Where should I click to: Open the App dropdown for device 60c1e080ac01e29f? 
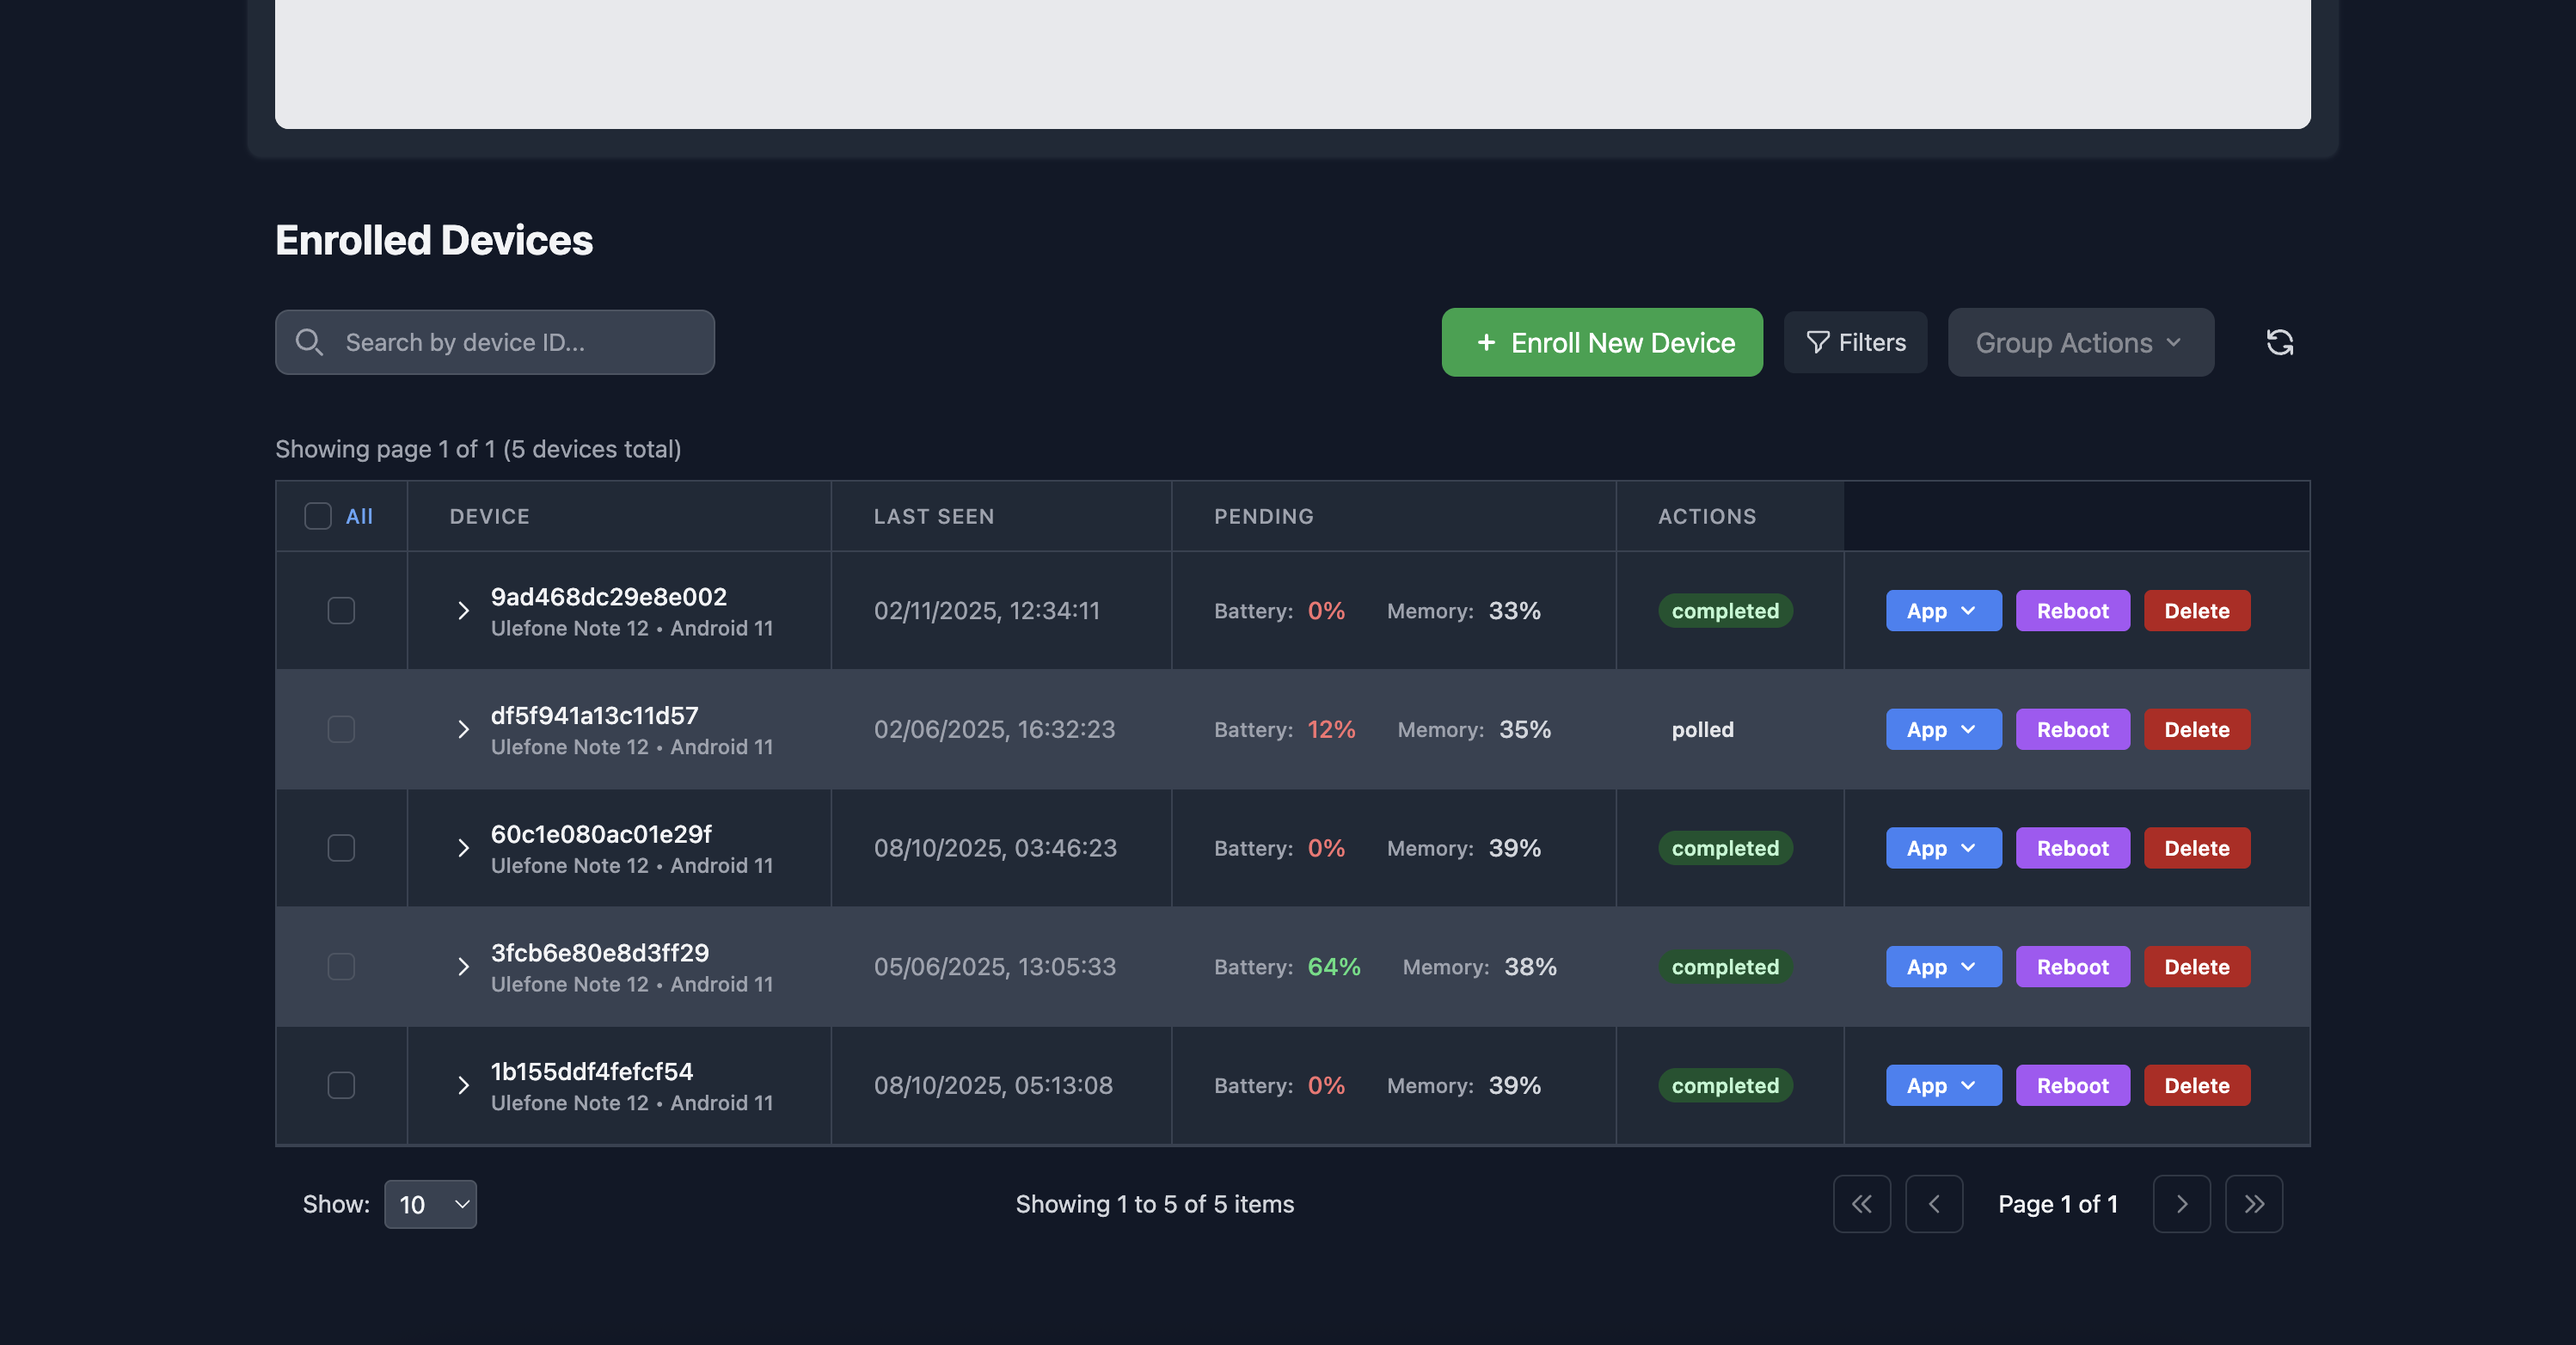tap(1942, 848)
